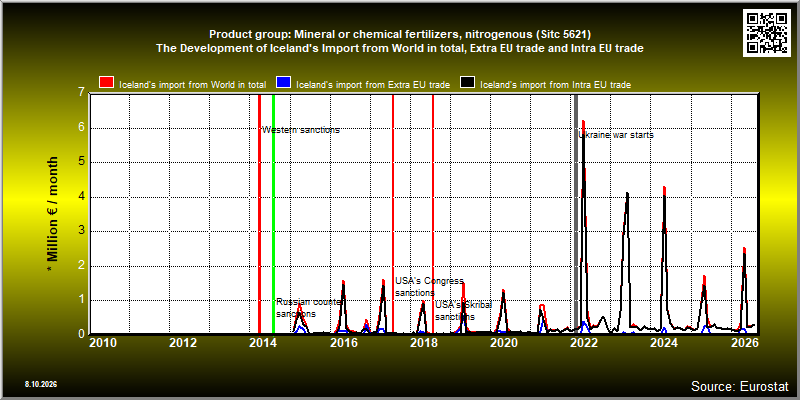Screen dimensions: 800x400
Task: Click the "Russian counter sanctions" annotation
Action: (x=308, y=308)
